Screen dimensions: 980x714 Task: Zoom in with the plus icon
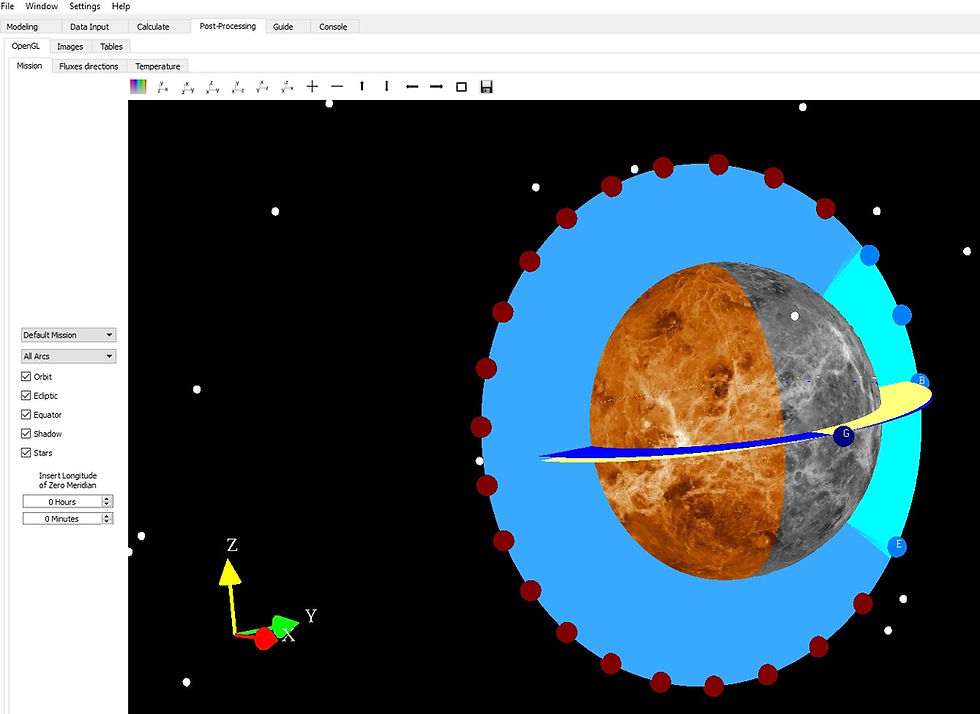[312, 86]
